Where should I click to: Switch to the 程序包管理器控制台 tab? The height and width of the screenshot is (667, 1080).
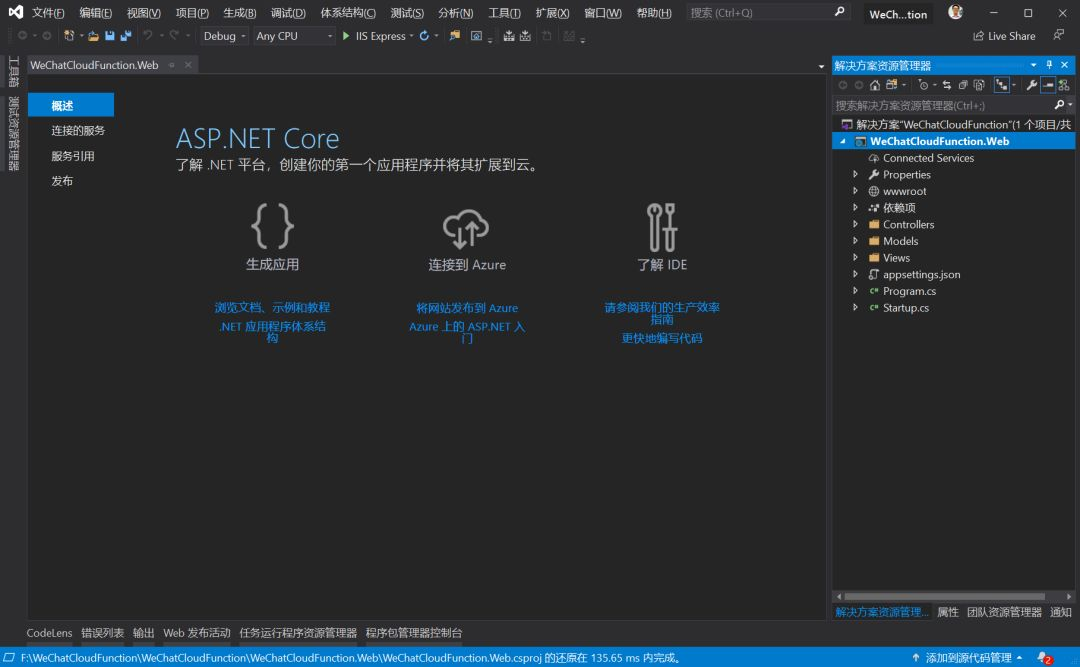(x=414, y=633)
